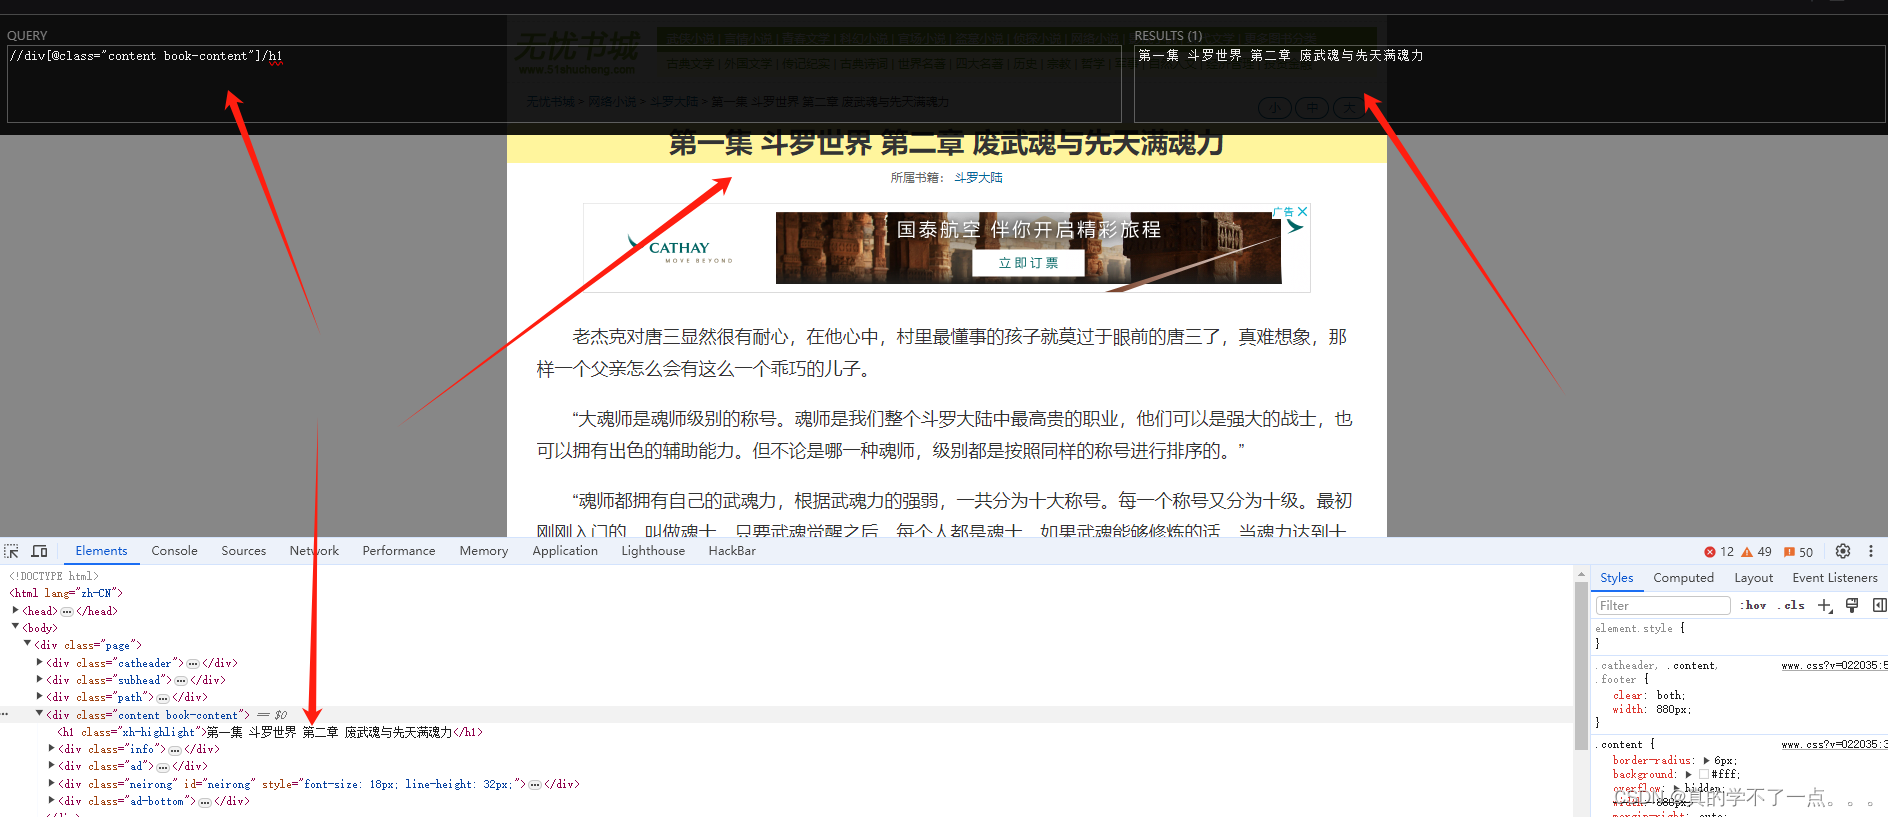Click into the XPath QUERY text box
This screenshot has height=817, width=1888.
pyautogui.click(x=564, y=84)
